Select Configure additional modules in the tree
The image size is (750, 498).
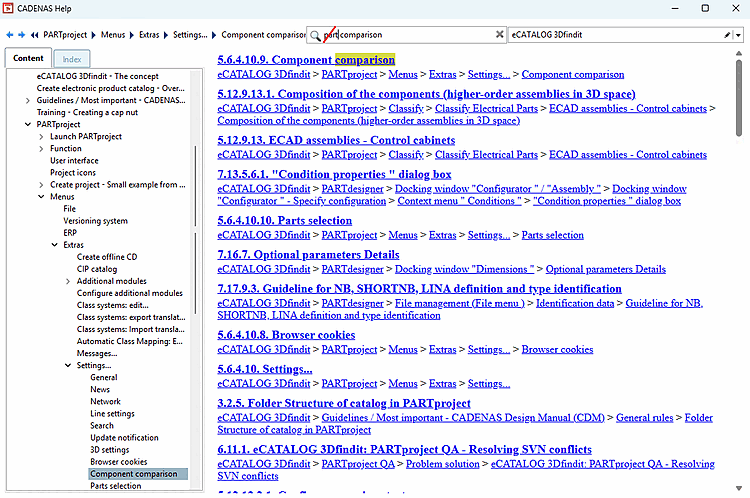tap(130, 293)
